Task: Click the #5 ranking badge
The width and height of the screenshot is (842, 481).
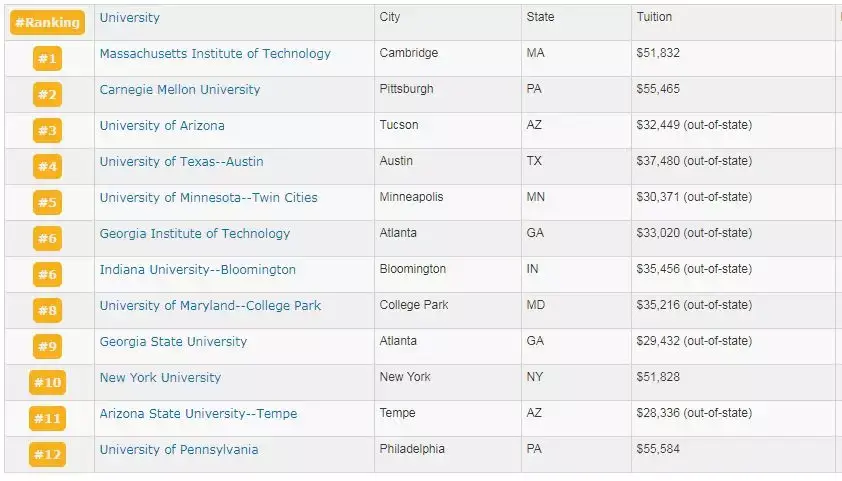Action: tap(47, 203)
